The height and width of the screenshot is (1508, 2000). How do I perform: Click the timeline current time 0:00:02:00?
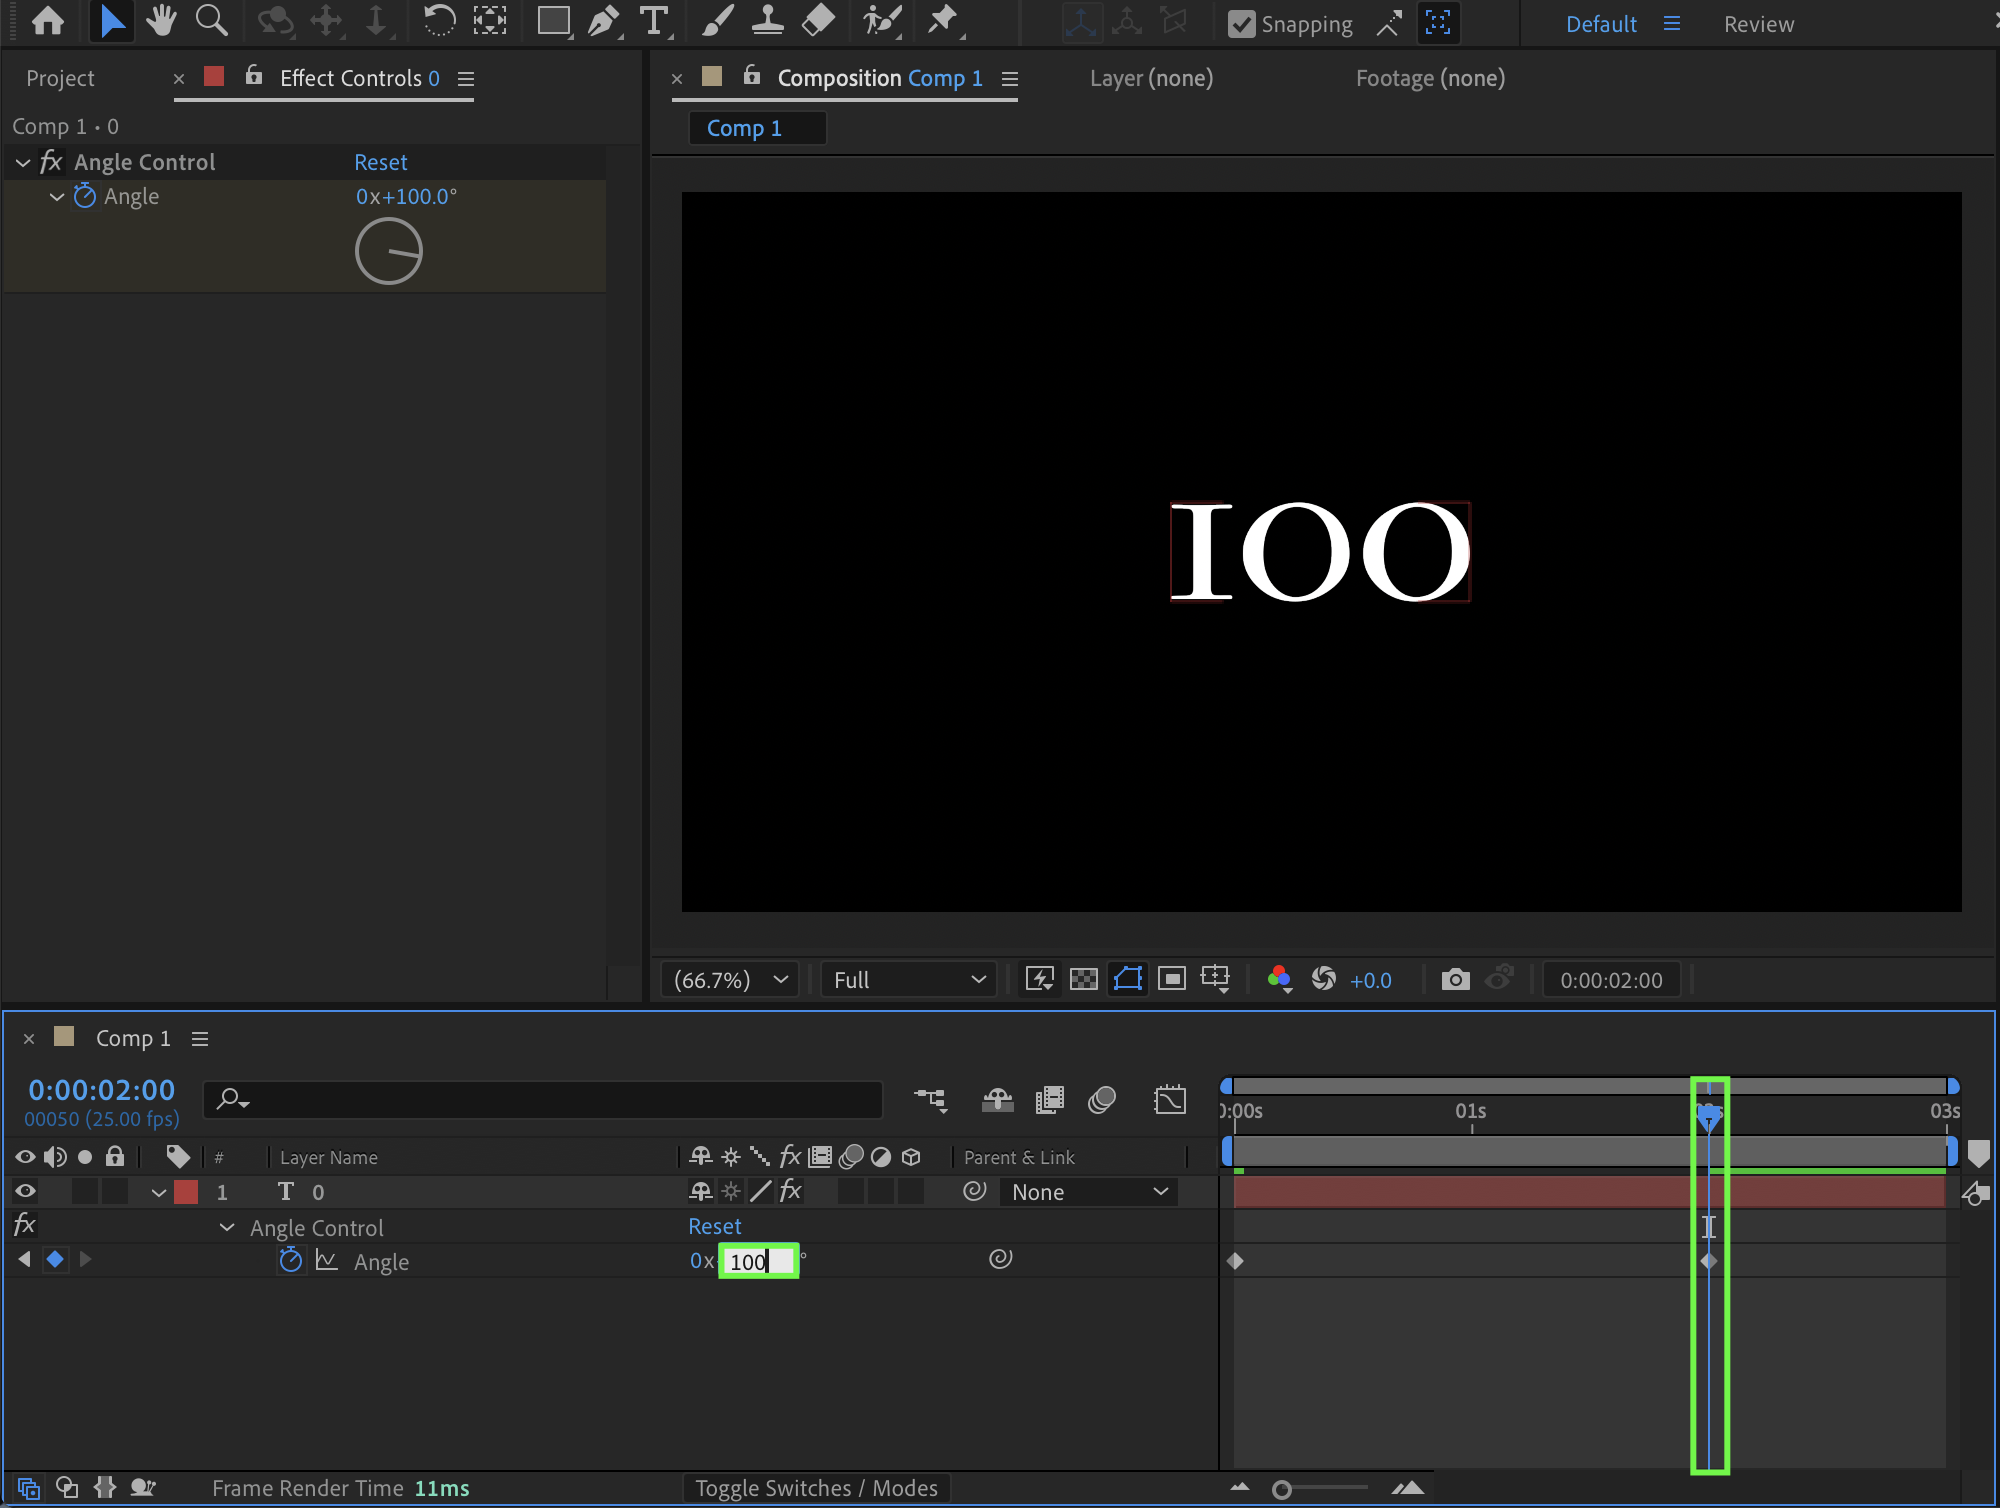pyautogui.click(x=101, y=1089)
